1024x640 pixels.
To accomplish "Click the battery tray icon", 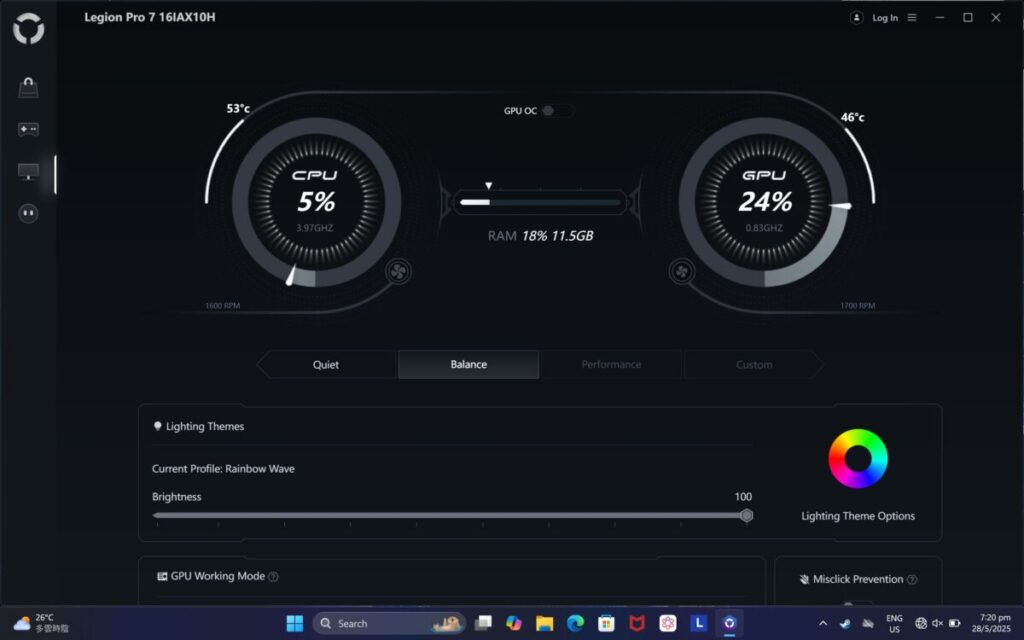I will [x=954, y=624].
